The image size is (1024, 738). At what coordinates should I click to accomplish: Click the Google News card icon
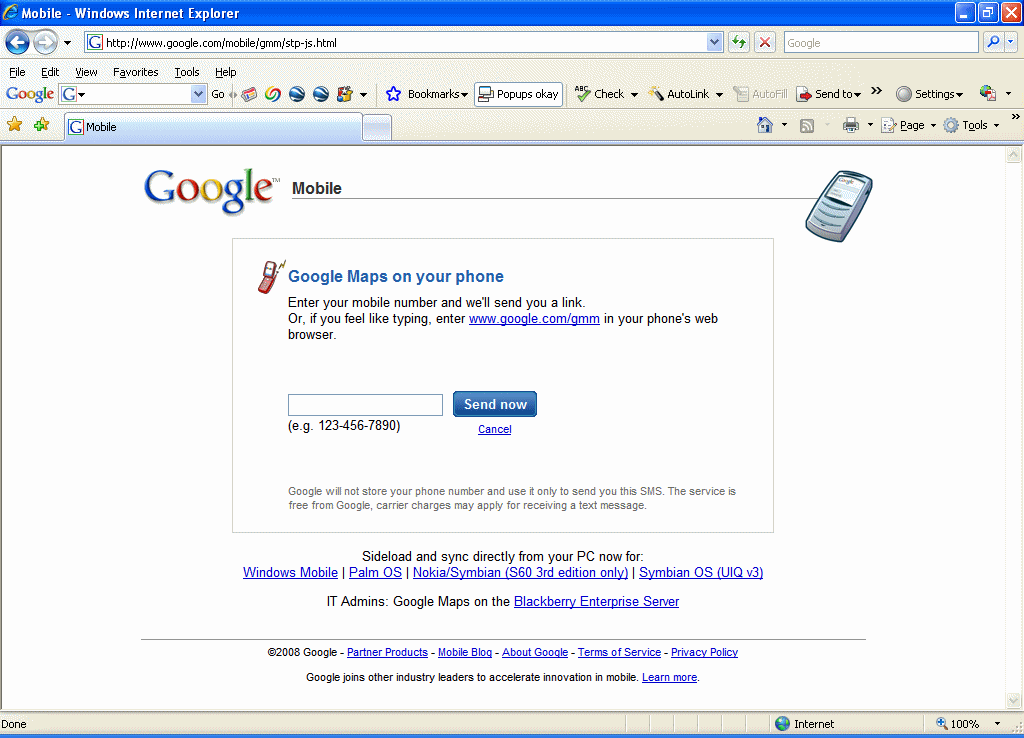[249, 94]
